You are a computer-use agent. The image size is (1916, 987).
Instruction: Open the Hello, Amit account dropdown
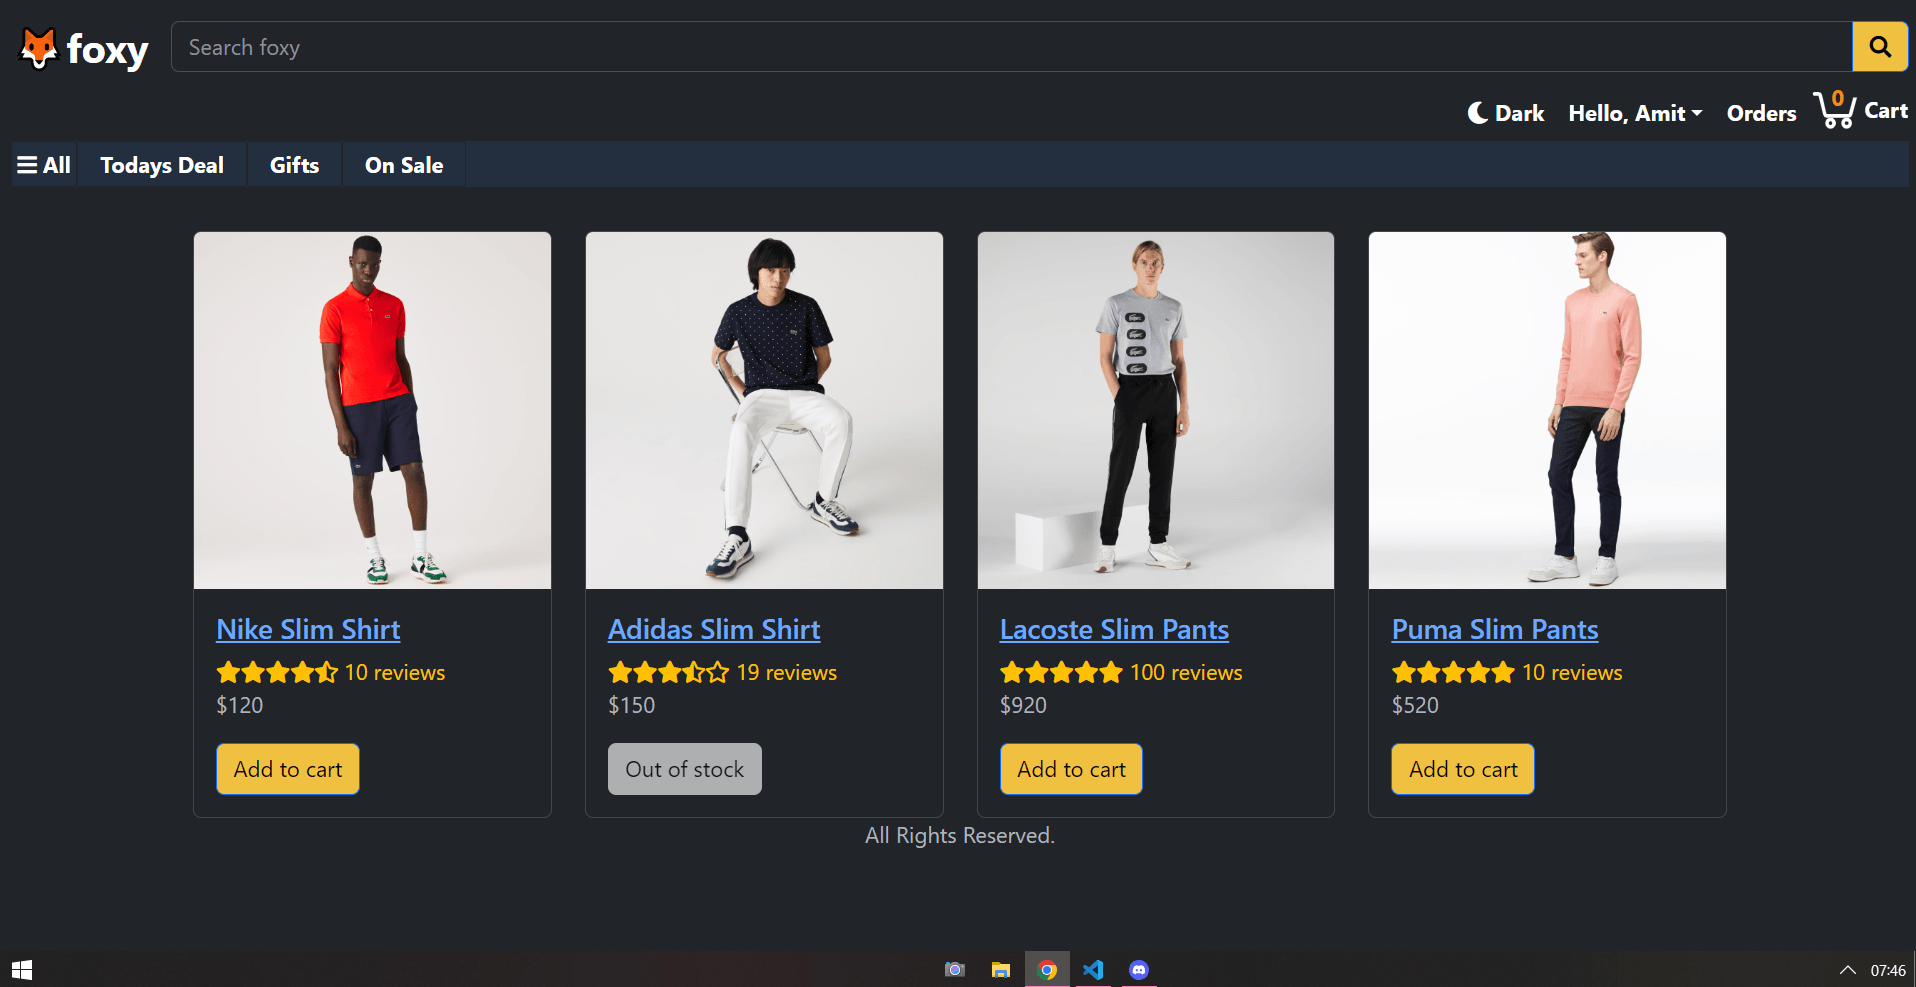(x=1635, y=113)
